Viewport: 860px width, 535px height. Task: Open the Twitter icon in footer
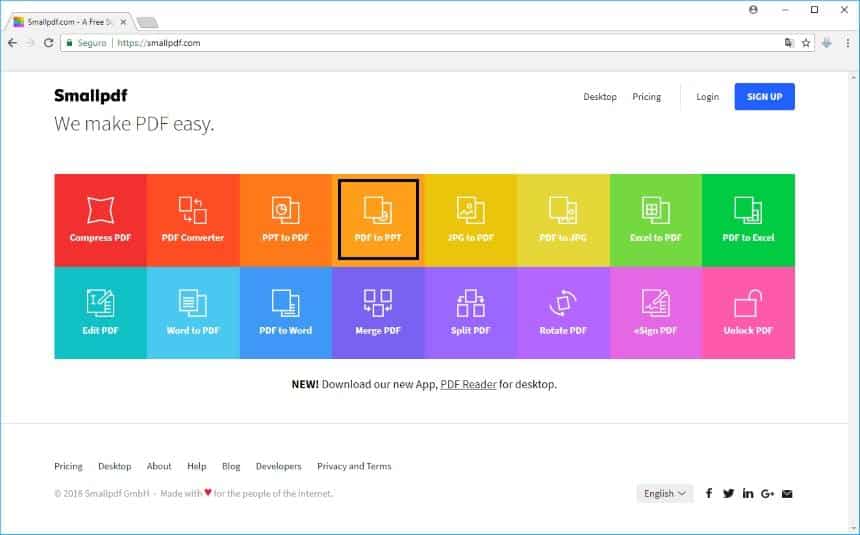(x=728, y=494)
